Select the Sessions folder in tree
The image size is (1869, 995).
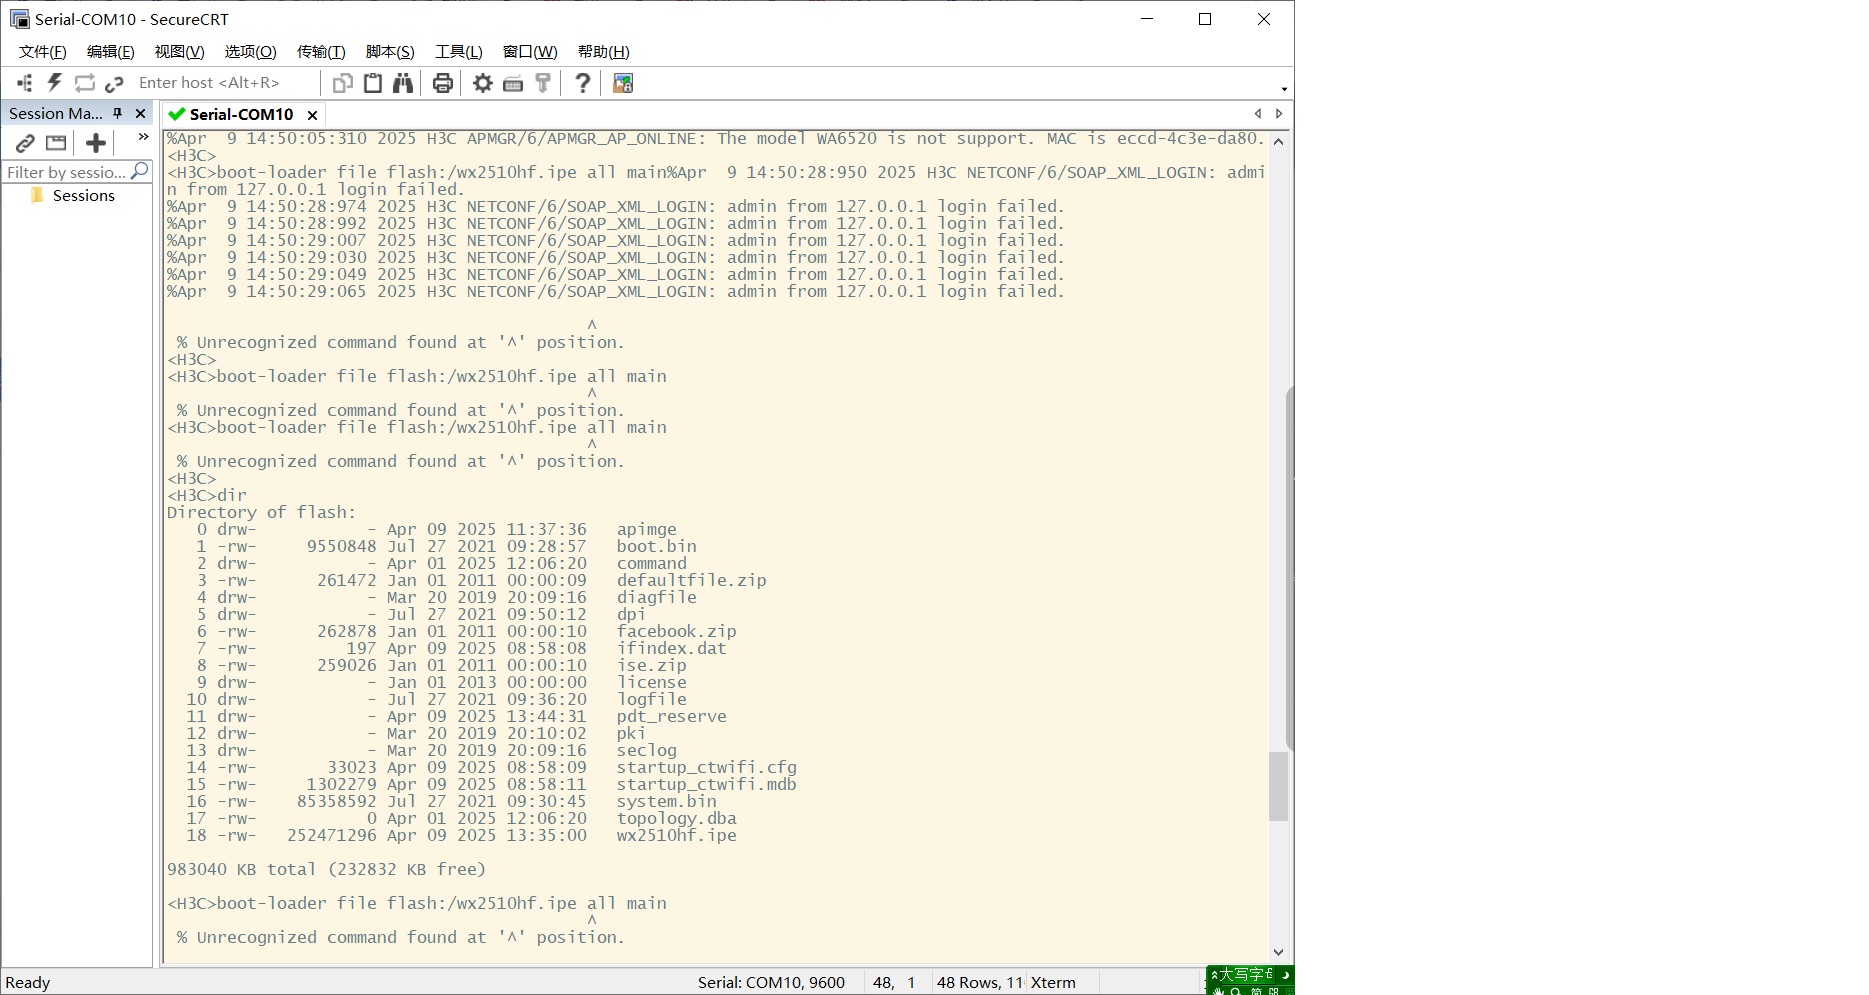click(x=83, y=196)
